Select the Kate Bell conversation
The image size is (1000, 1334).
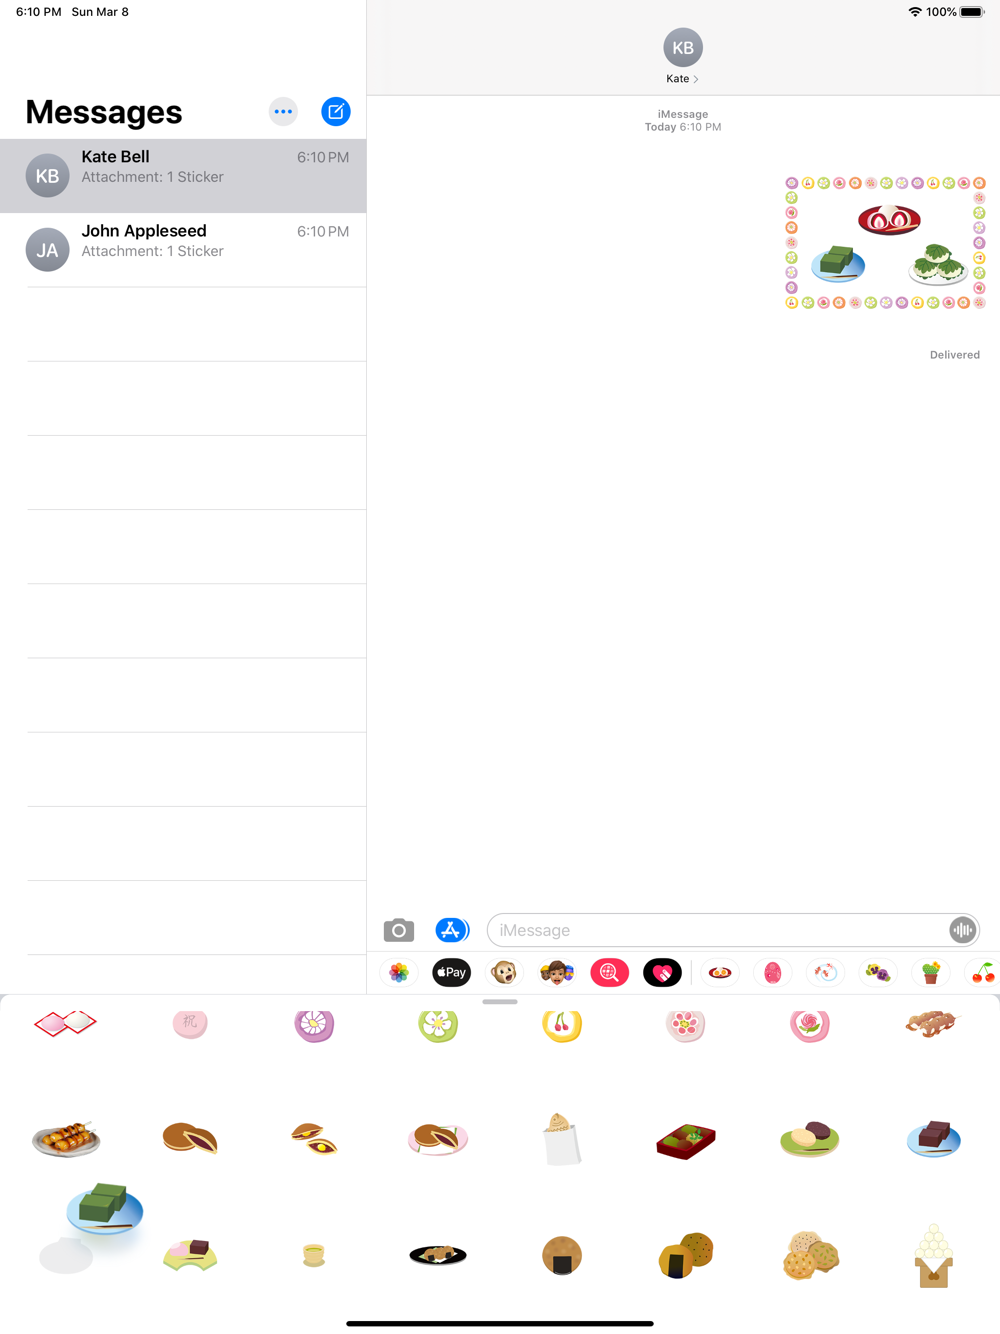pyautogui.click(x=183, y=176)
